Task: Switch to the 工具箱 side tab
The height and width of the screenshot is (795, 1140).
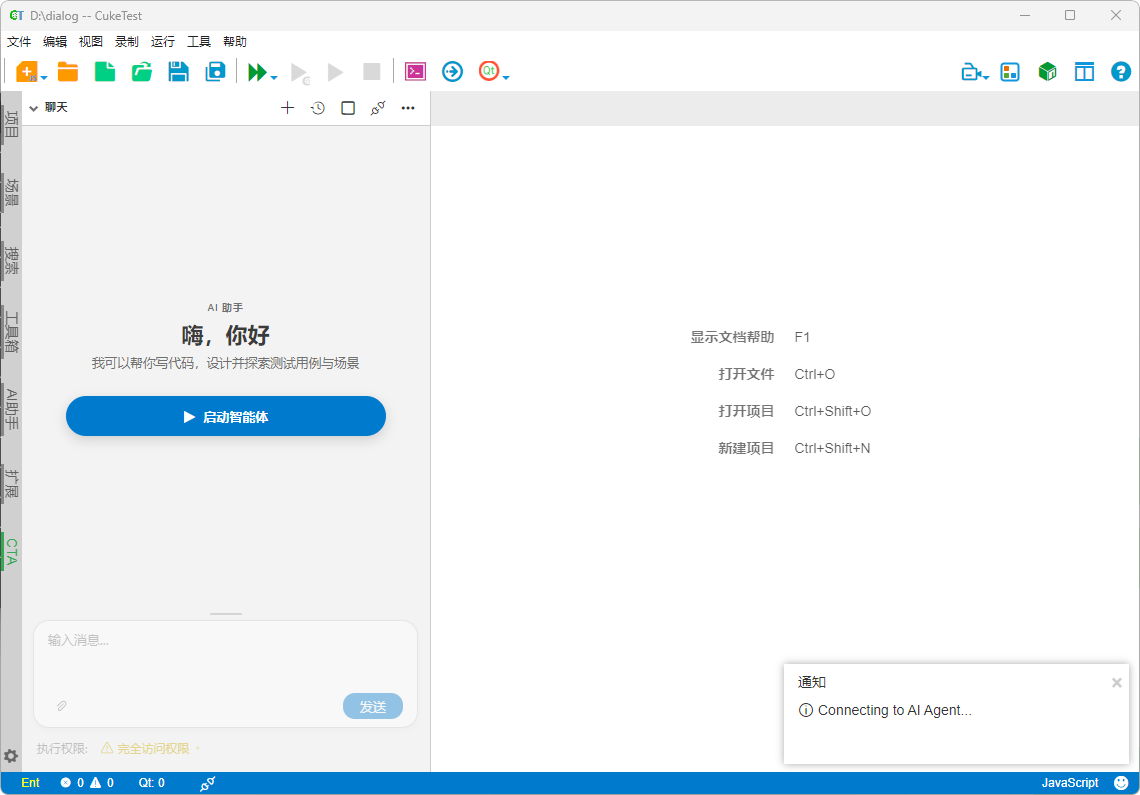Action: tap(11, 331)
